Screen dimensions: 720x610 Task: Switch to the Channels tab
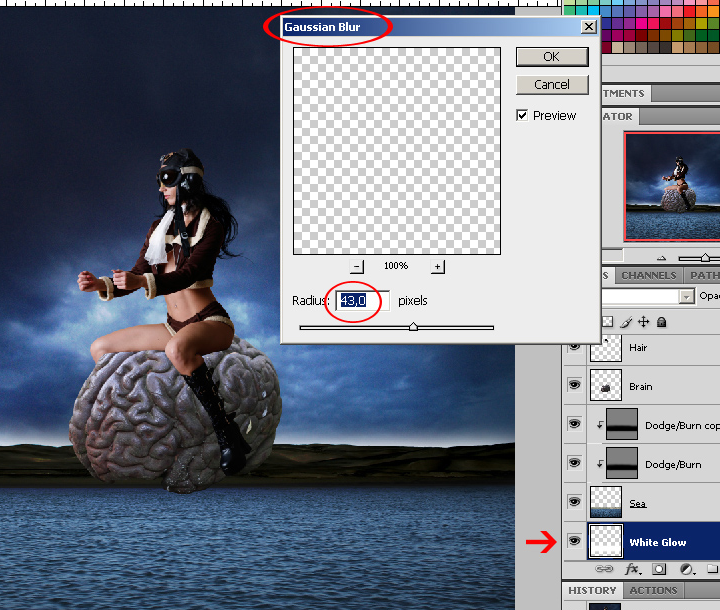[648, 275]
